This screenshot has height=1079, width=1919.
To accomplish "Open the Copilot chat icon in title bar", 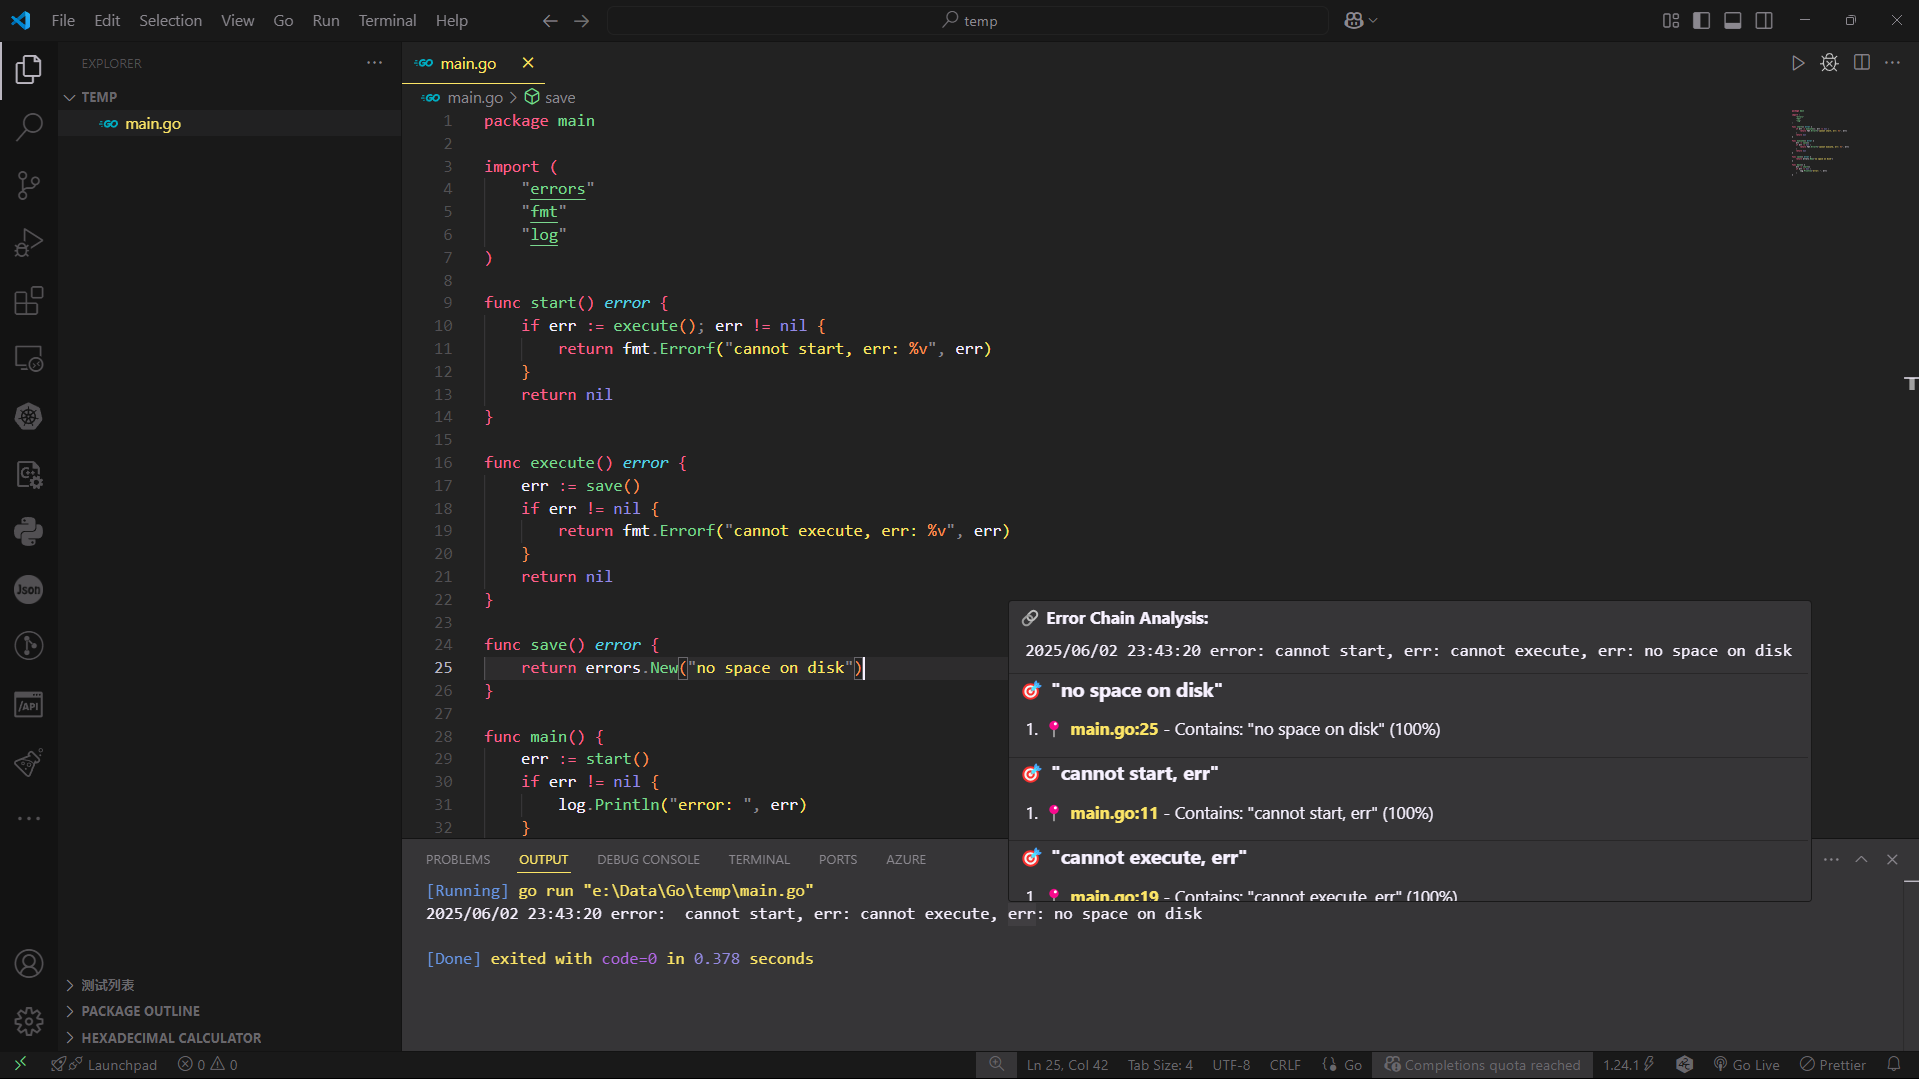I will coord(1354,20).
